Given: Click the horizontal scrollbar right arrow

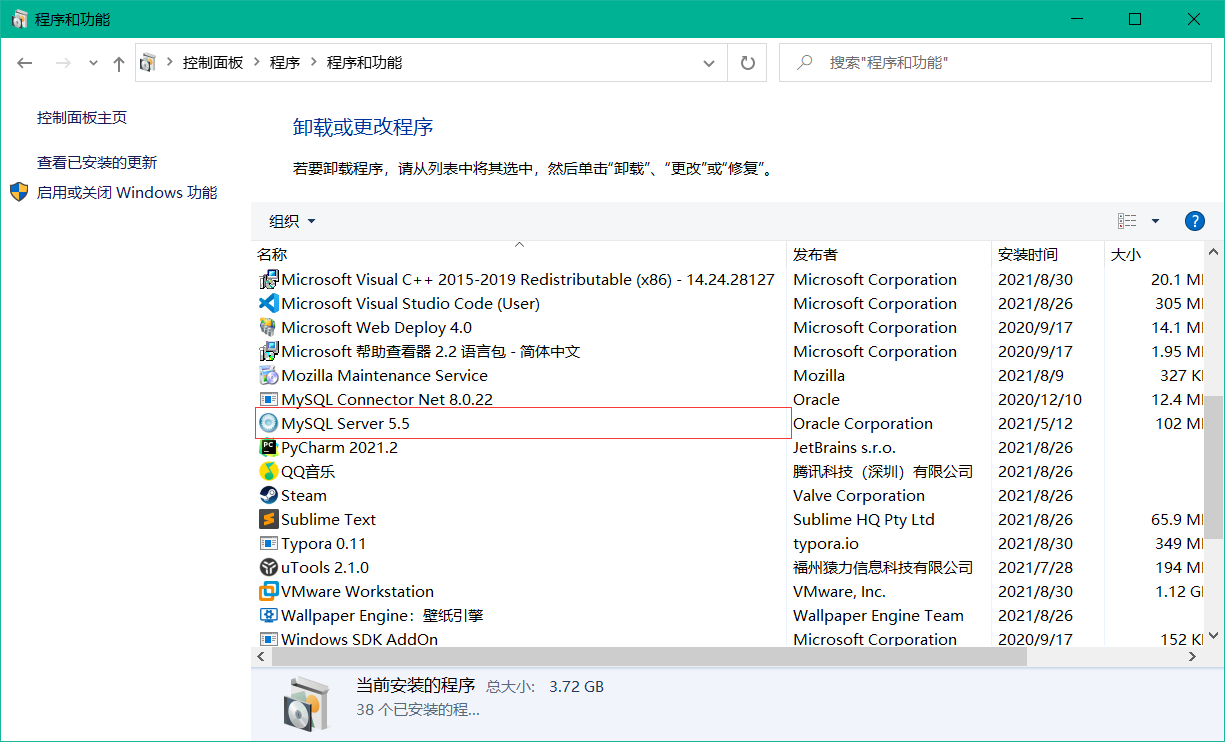Looking at the screenshot, I should coord(1192,658).
